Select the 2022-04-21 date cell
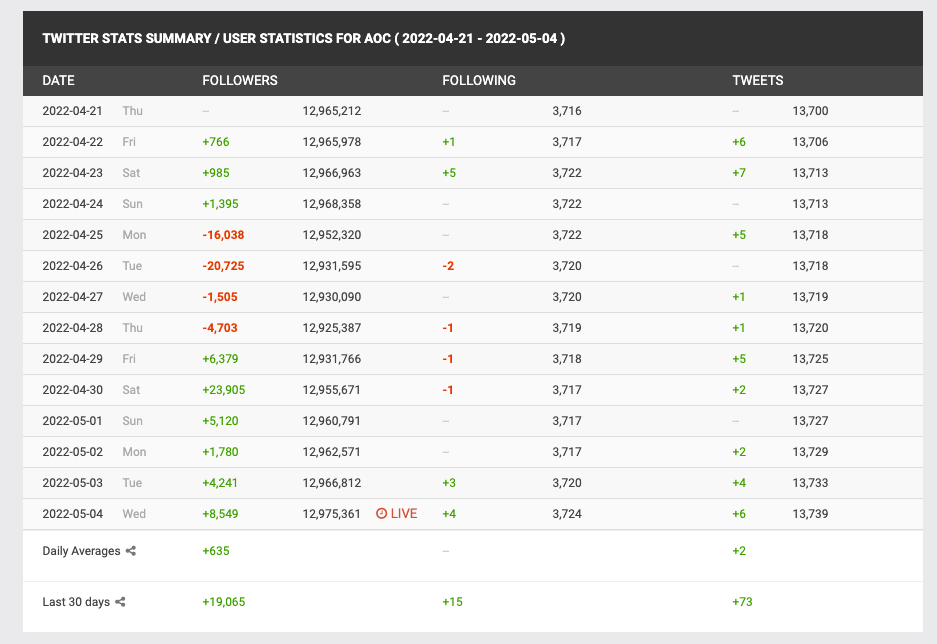 [x=72, y=111]
